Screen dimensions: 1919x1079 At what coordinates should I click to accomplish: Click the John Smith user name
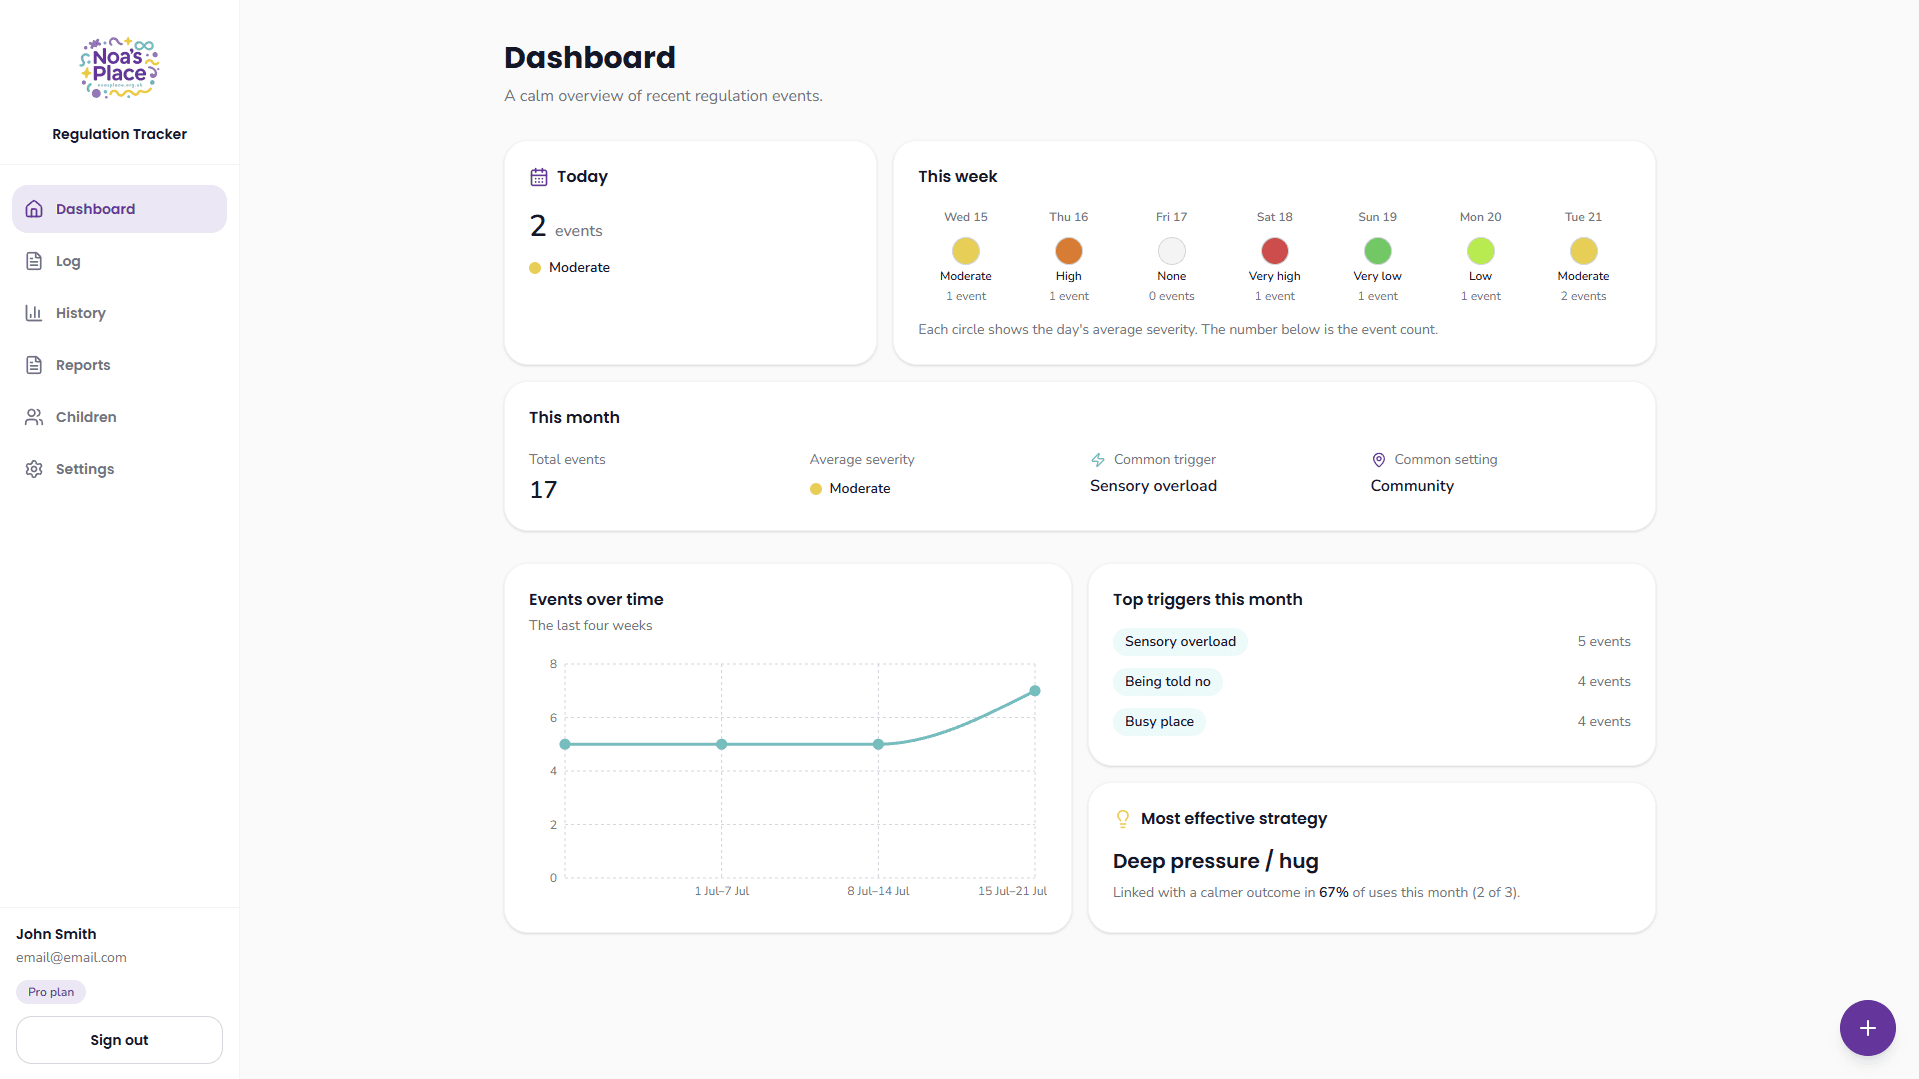point(56,934)
